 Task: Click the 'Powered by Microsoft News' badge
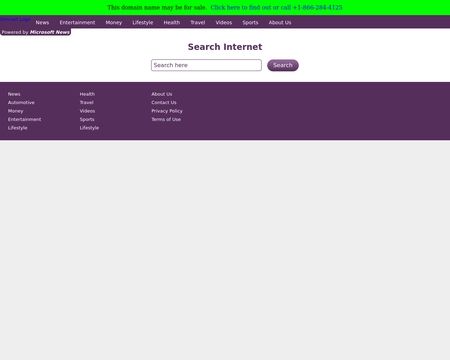pos(36,32)
